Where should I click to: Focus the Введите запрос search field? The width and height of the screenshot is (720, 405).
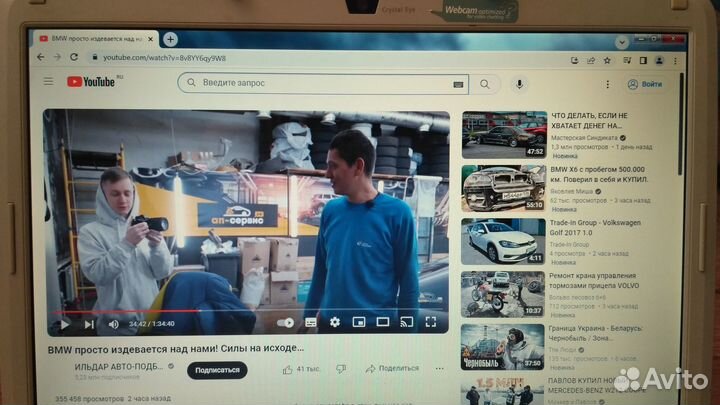[x=323, y=83]
